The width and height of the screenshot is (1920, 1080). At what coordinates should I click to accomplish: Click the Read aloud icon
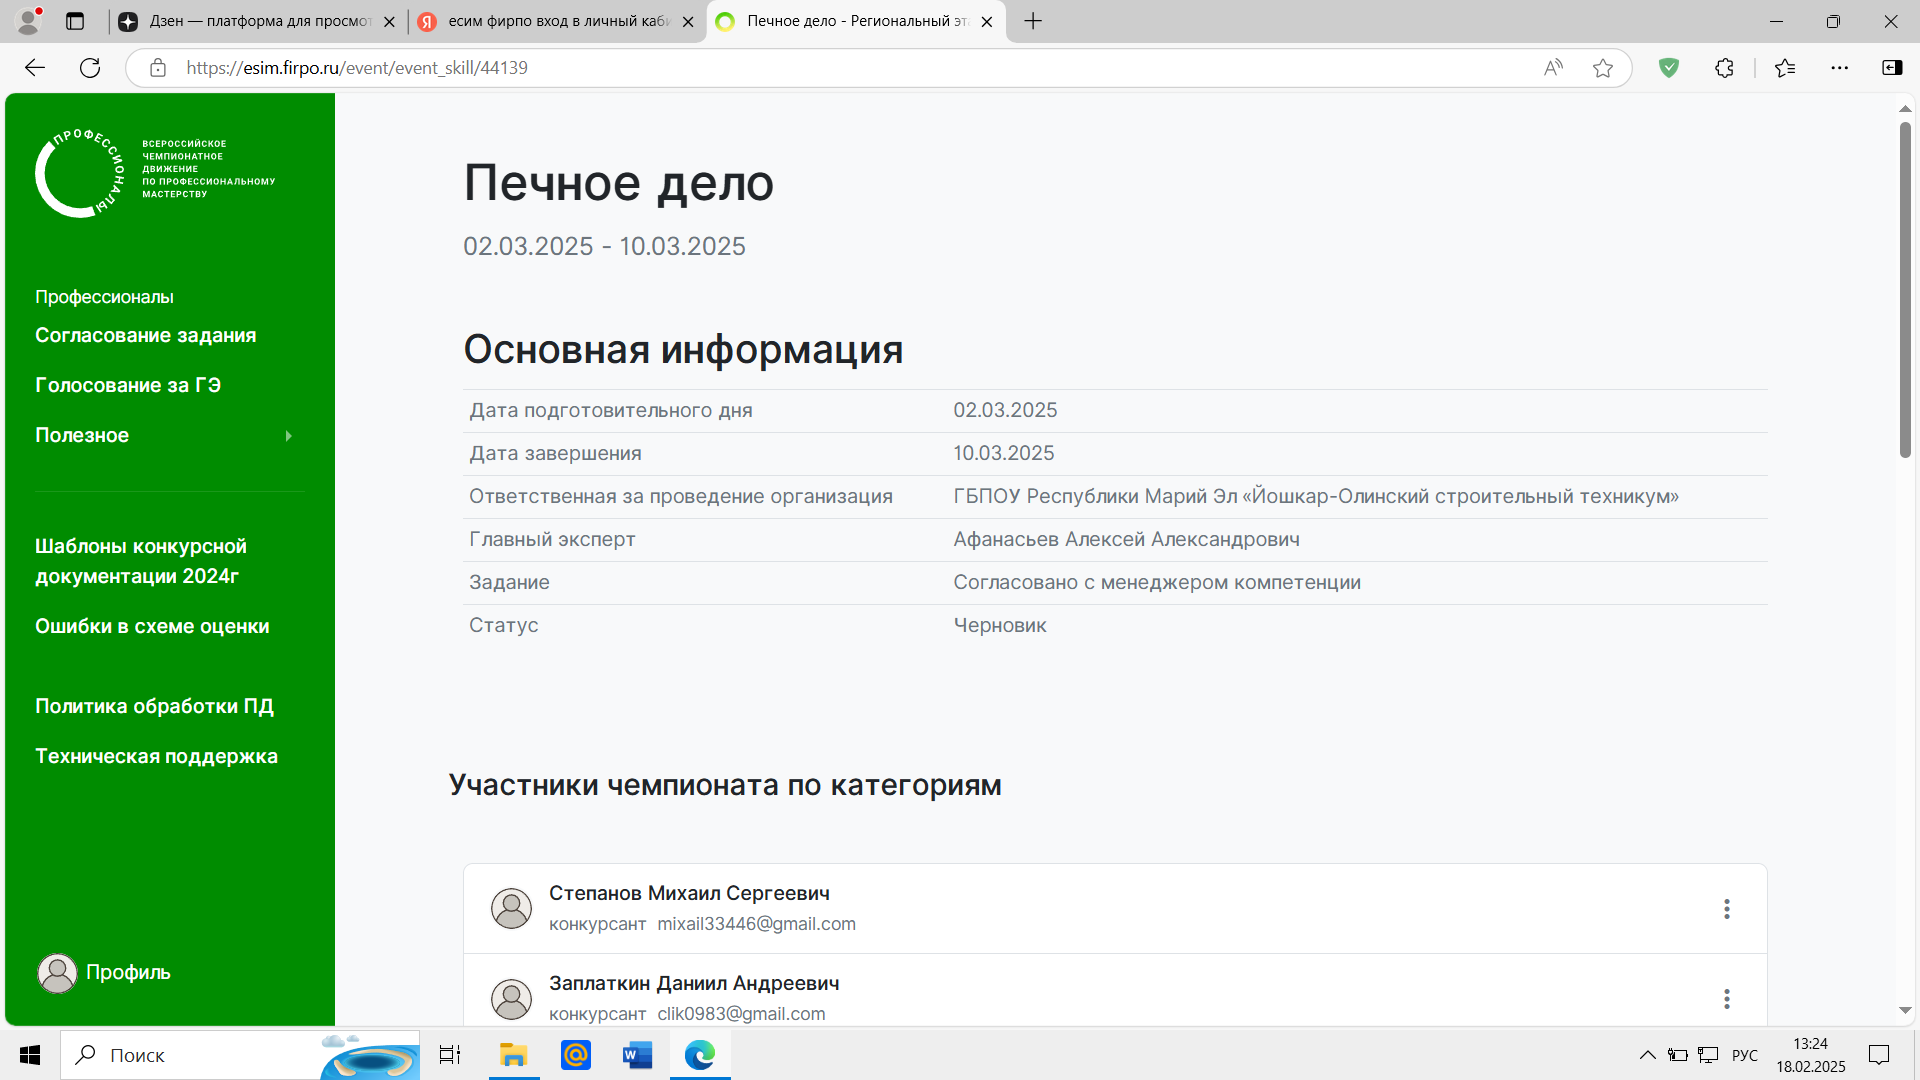coord(1553,67)
